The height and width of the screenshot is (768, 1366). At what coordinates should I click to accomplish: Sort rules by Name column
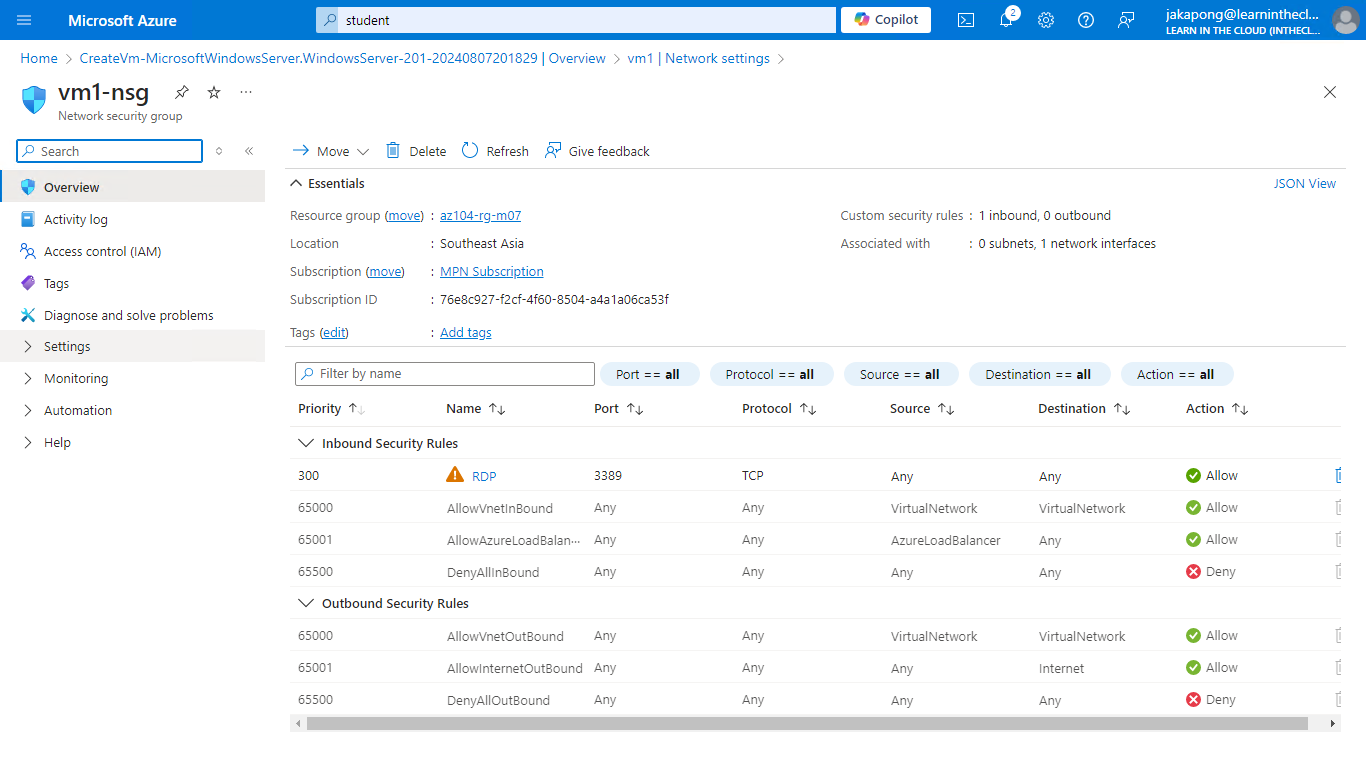[476, 409]
